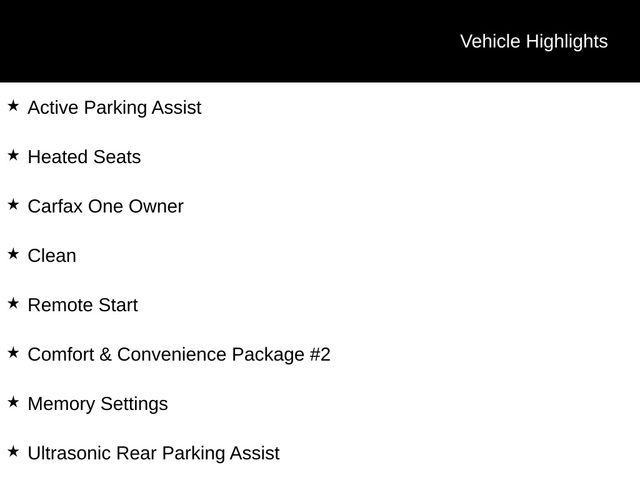Screen dimensions: 640x480
Task: Select Comfort & Convenience Package #2 text
Action: [178, 354]
